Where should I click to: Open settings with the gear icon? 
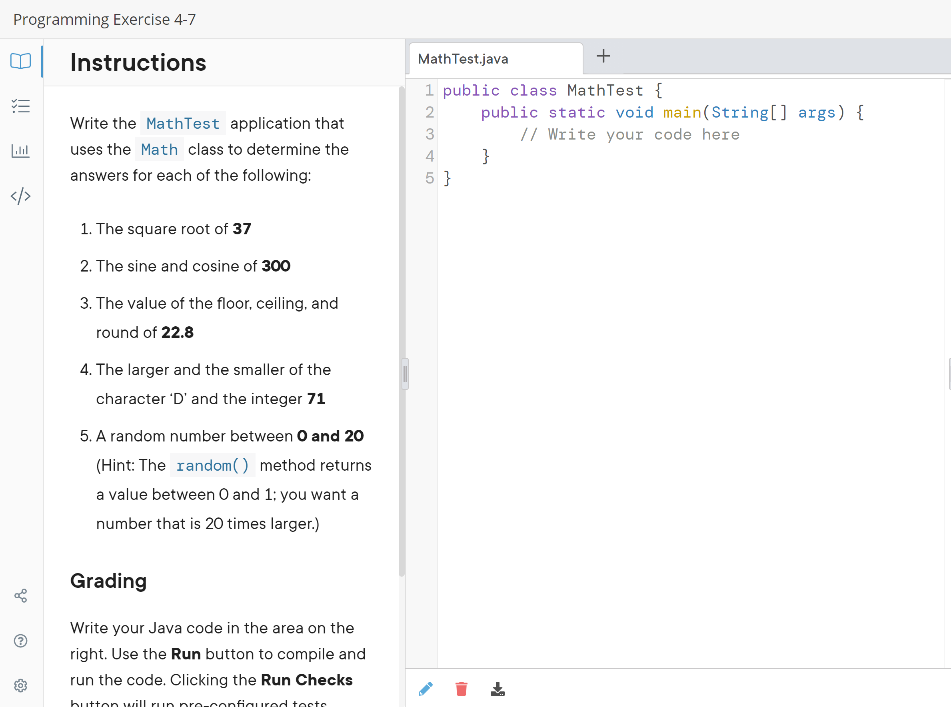[x=20, y=685]
